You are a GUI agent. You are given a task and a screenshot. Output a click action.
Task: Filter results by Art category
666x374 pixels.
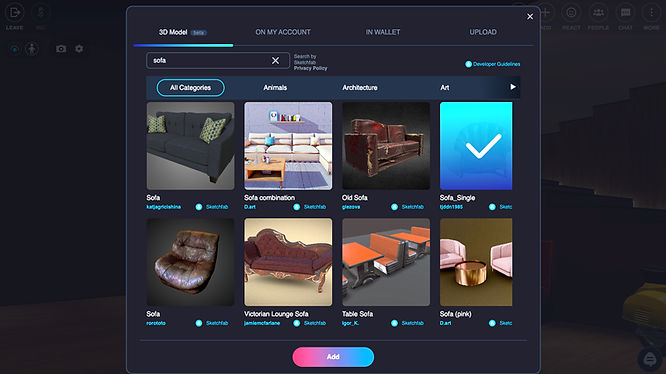[x=445, y=88]
